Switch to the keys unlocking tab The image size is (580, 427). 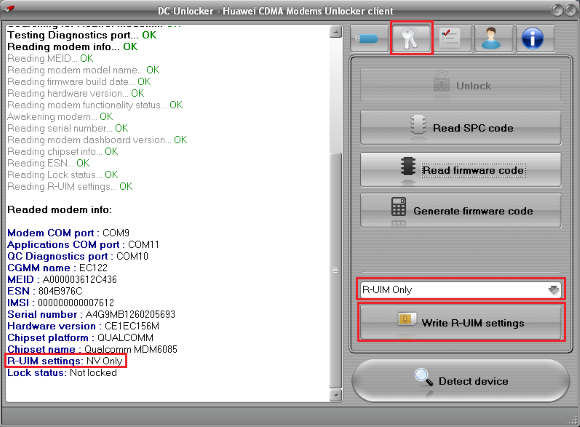point(411,38)
